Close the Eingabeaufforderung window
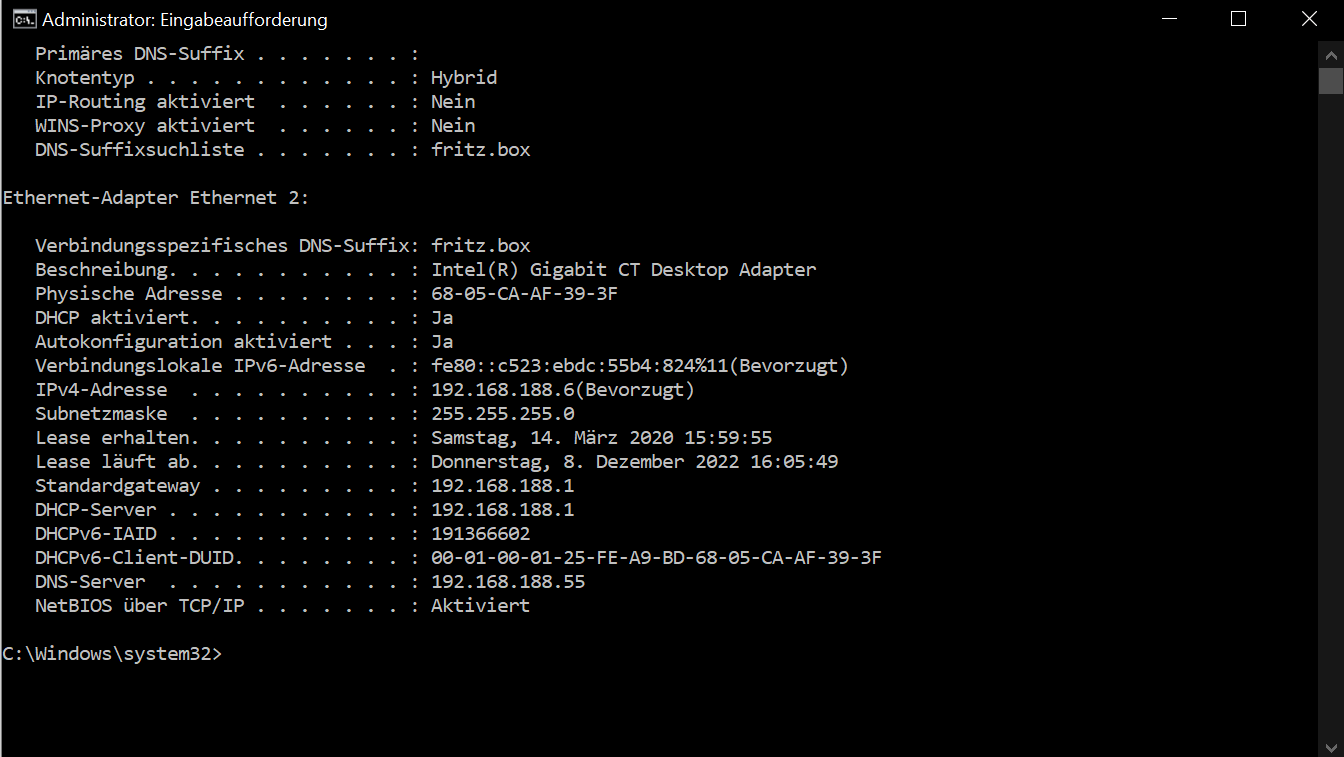This screenshot has width=1344, height=757. click(1309, 19)
